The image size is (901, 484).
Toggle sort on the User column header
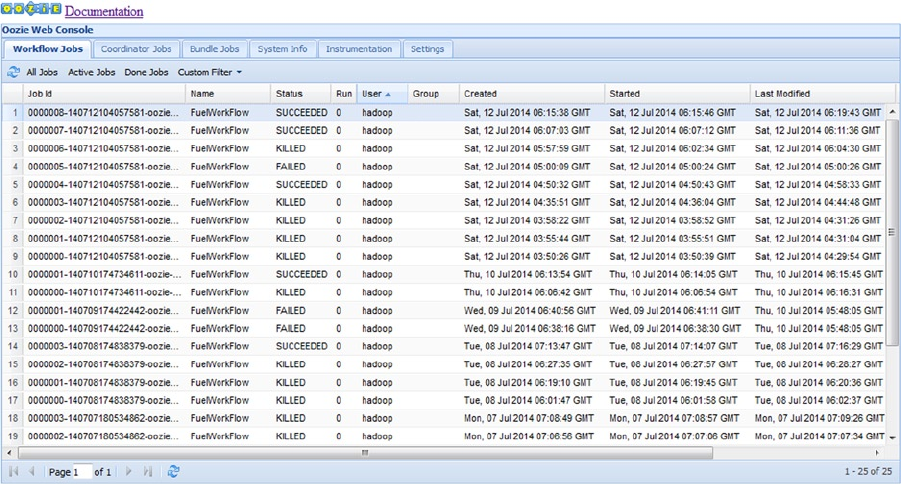[382, 94]
